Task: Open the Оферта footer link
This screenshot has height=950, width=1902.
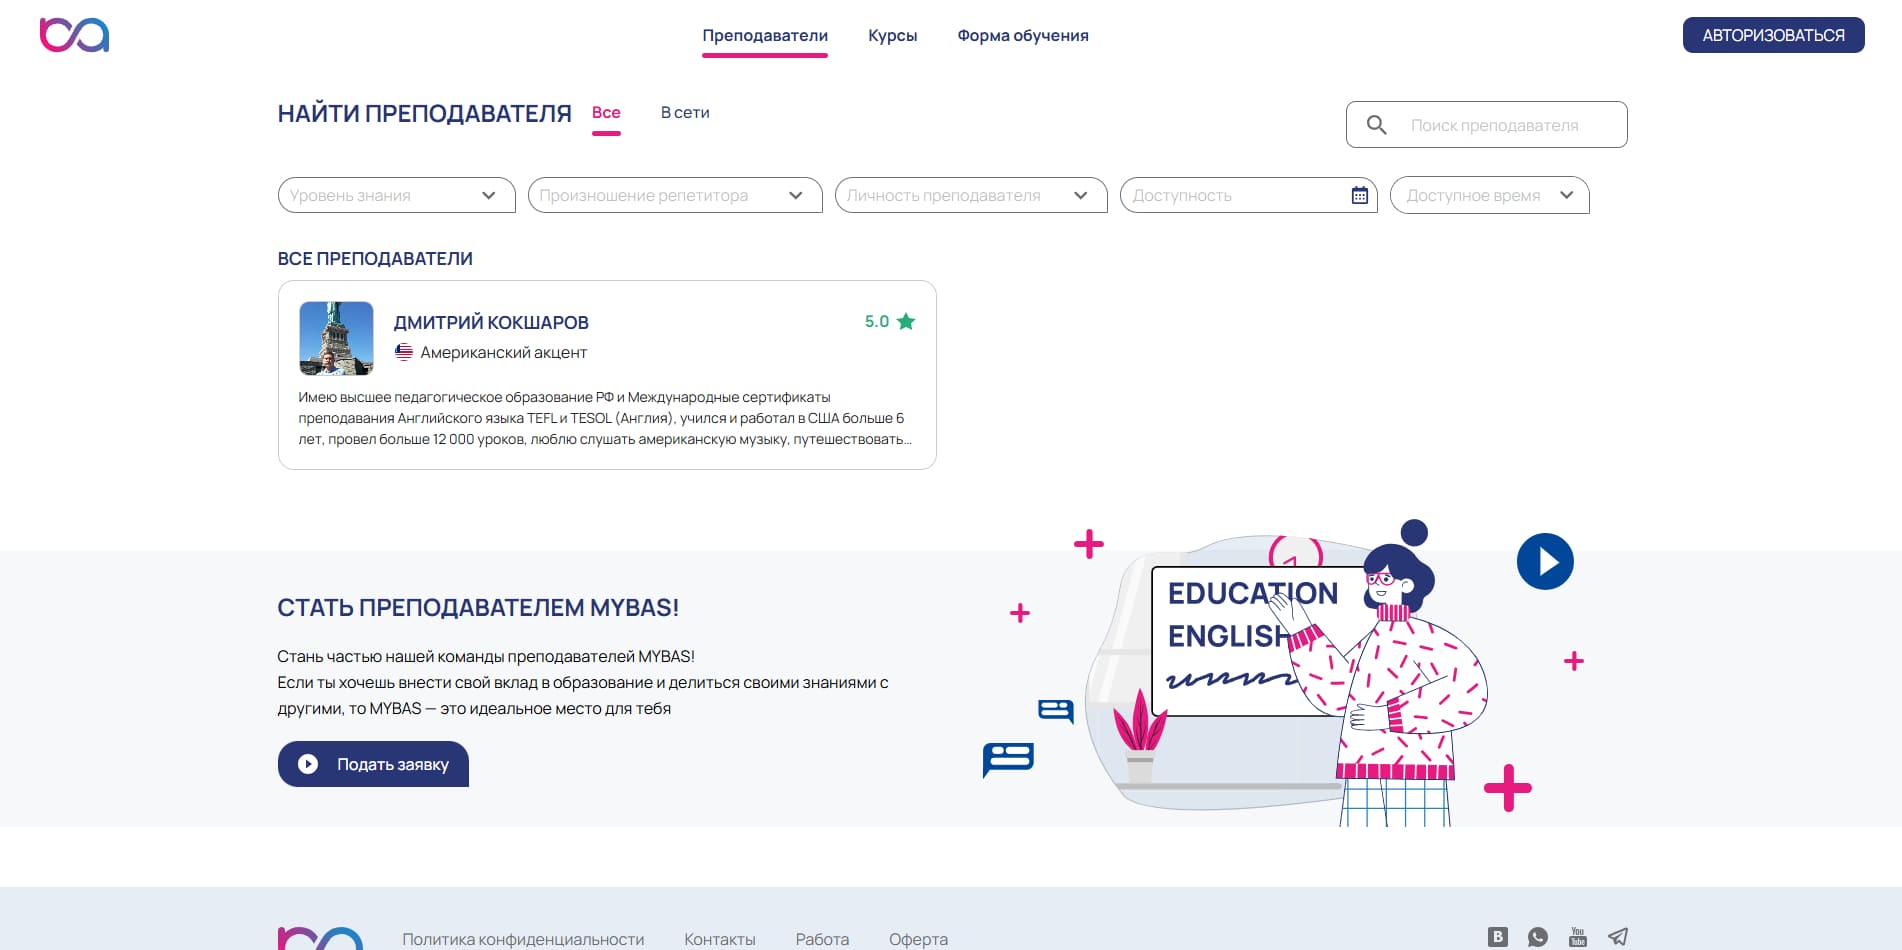Action: [918, 939]
